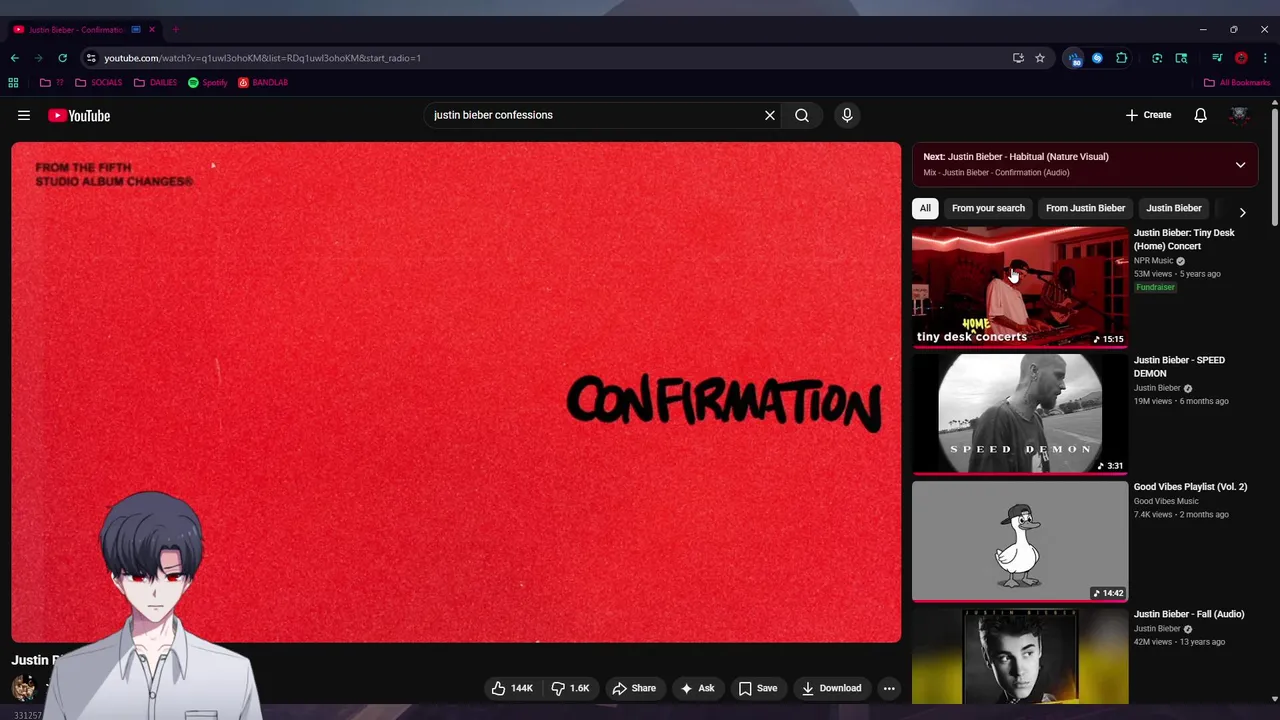Click the magnifier search button
Image resolution: width=1280 pixels, height=720 pixels.
[802, 115]
